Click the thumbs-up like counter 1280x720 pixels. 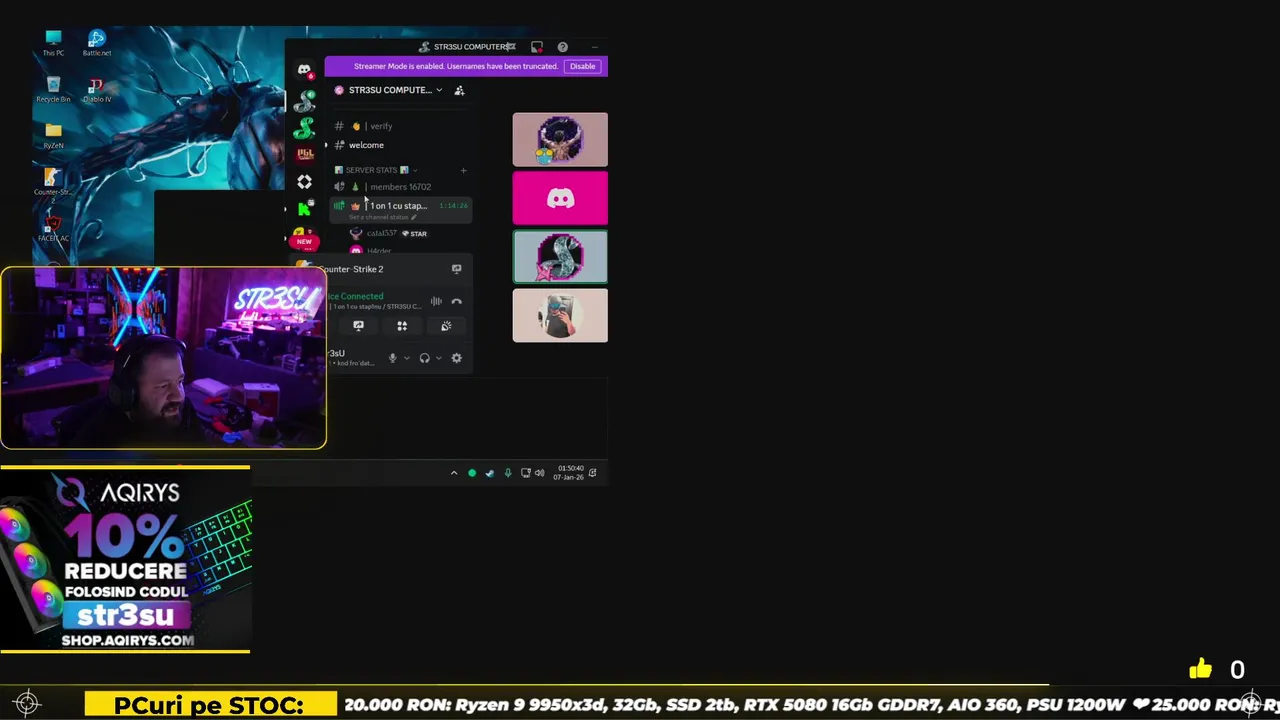click(x=1216, y=669)
